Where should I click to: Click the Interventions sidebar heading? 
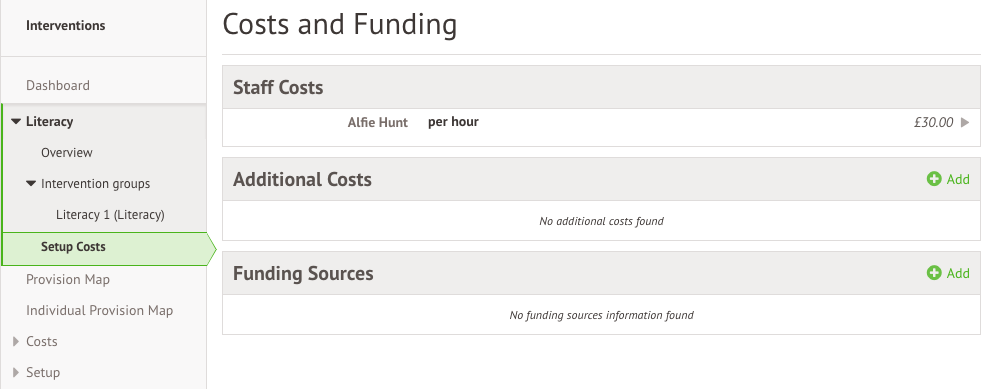click(x=66, y=26)
